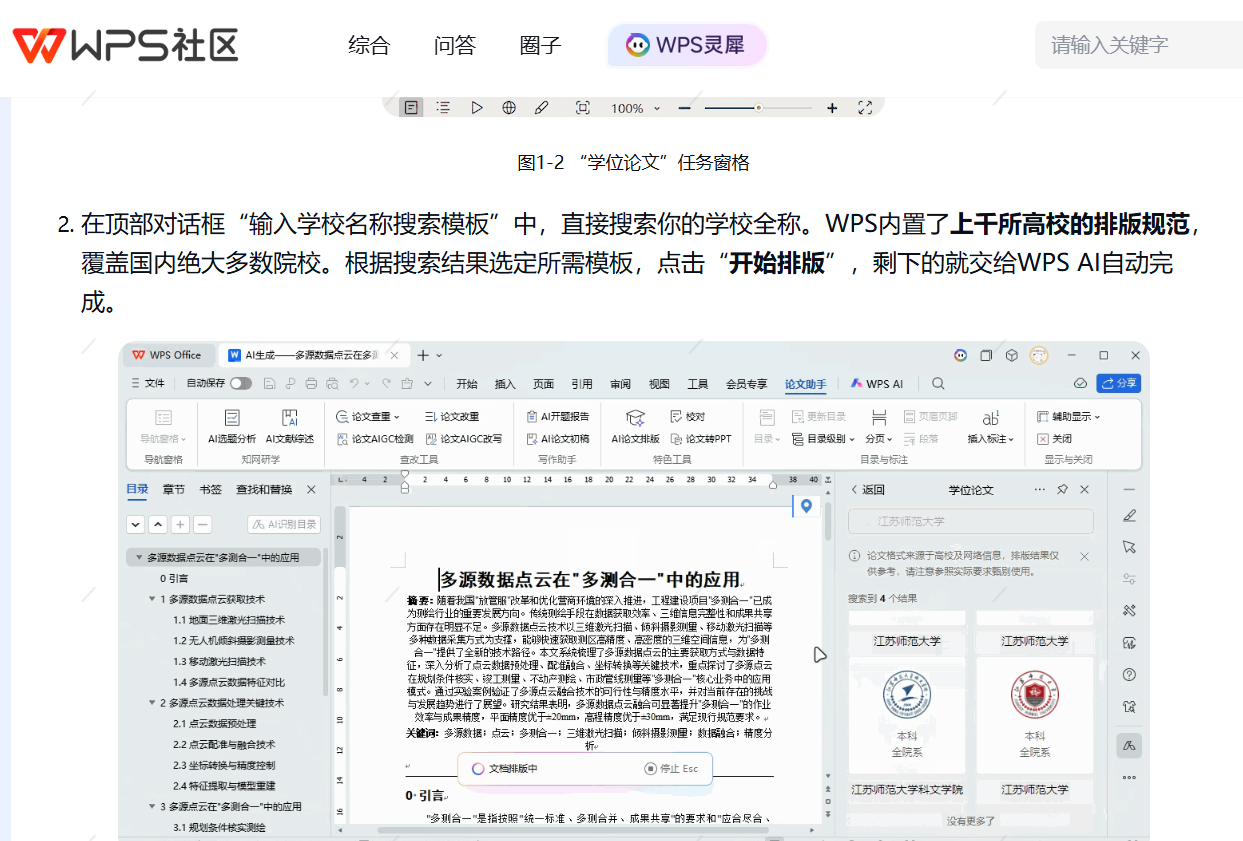This screenshot has height=841, width=1243.
Task: Focus the 请输入关键字 search box
Action: point(1139,45)
